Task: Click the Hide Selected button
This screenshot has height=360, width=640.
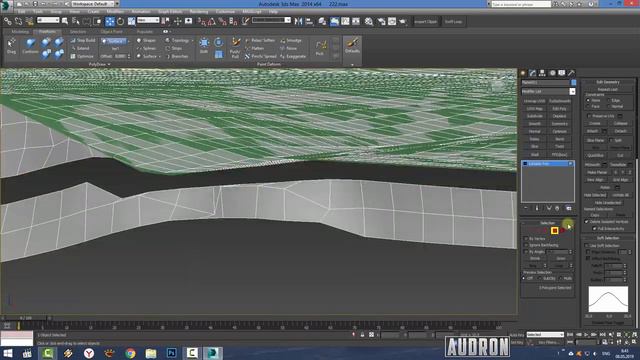Action: [595, 195]
